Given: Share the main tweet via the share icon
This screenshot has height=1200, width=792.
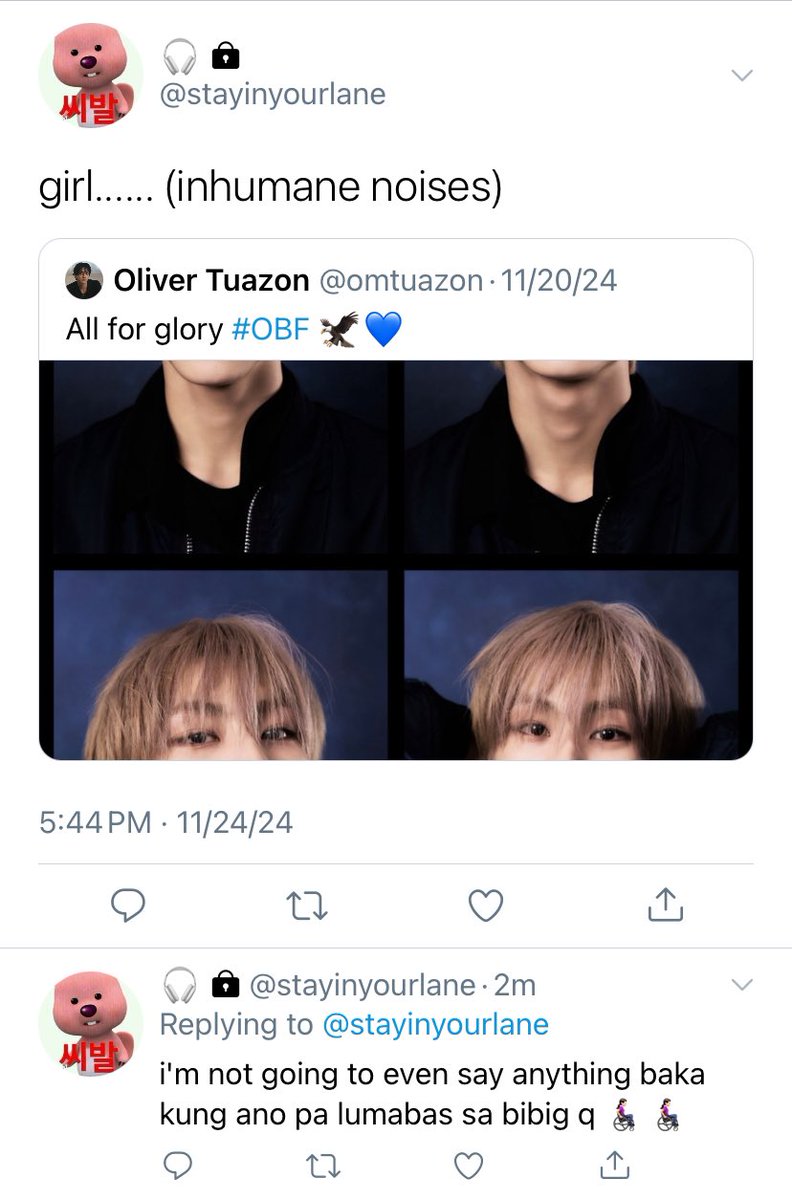Looking at the screenshot, I should (664, 904).
